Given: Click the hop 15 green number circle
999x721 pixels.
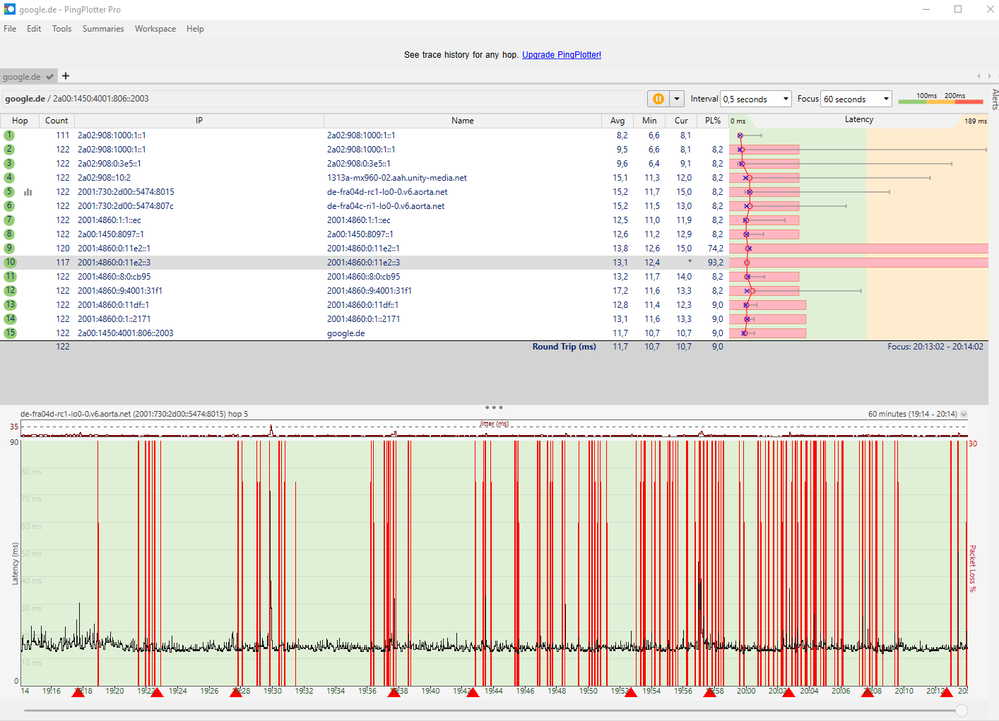Looking at the screenshot, I should coord(9,333).
